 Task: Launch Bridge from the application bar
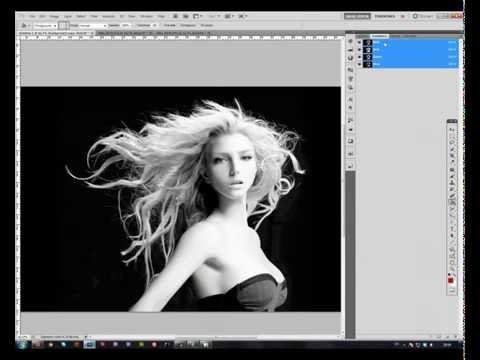[175, 16]
